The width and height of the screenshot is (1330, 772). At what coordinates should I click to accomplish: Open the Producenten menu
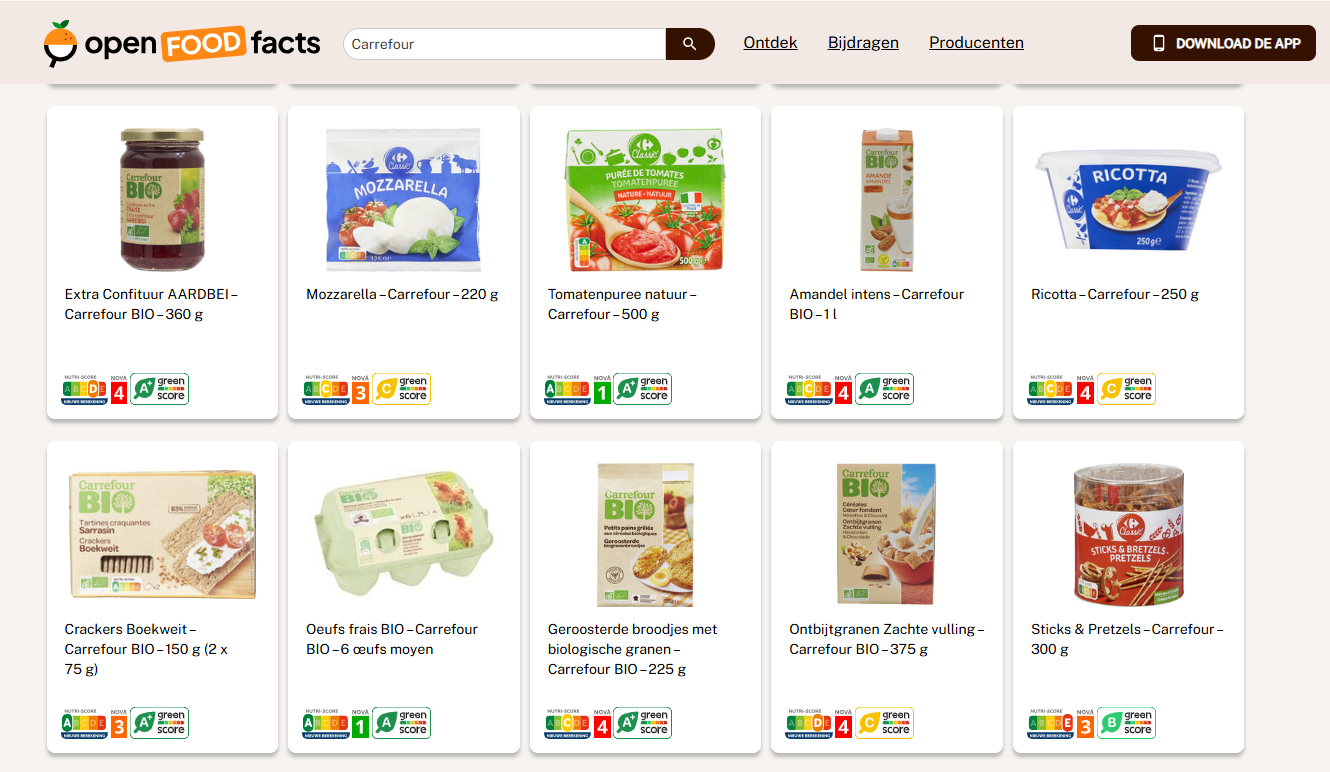click(x=976, y=43)
